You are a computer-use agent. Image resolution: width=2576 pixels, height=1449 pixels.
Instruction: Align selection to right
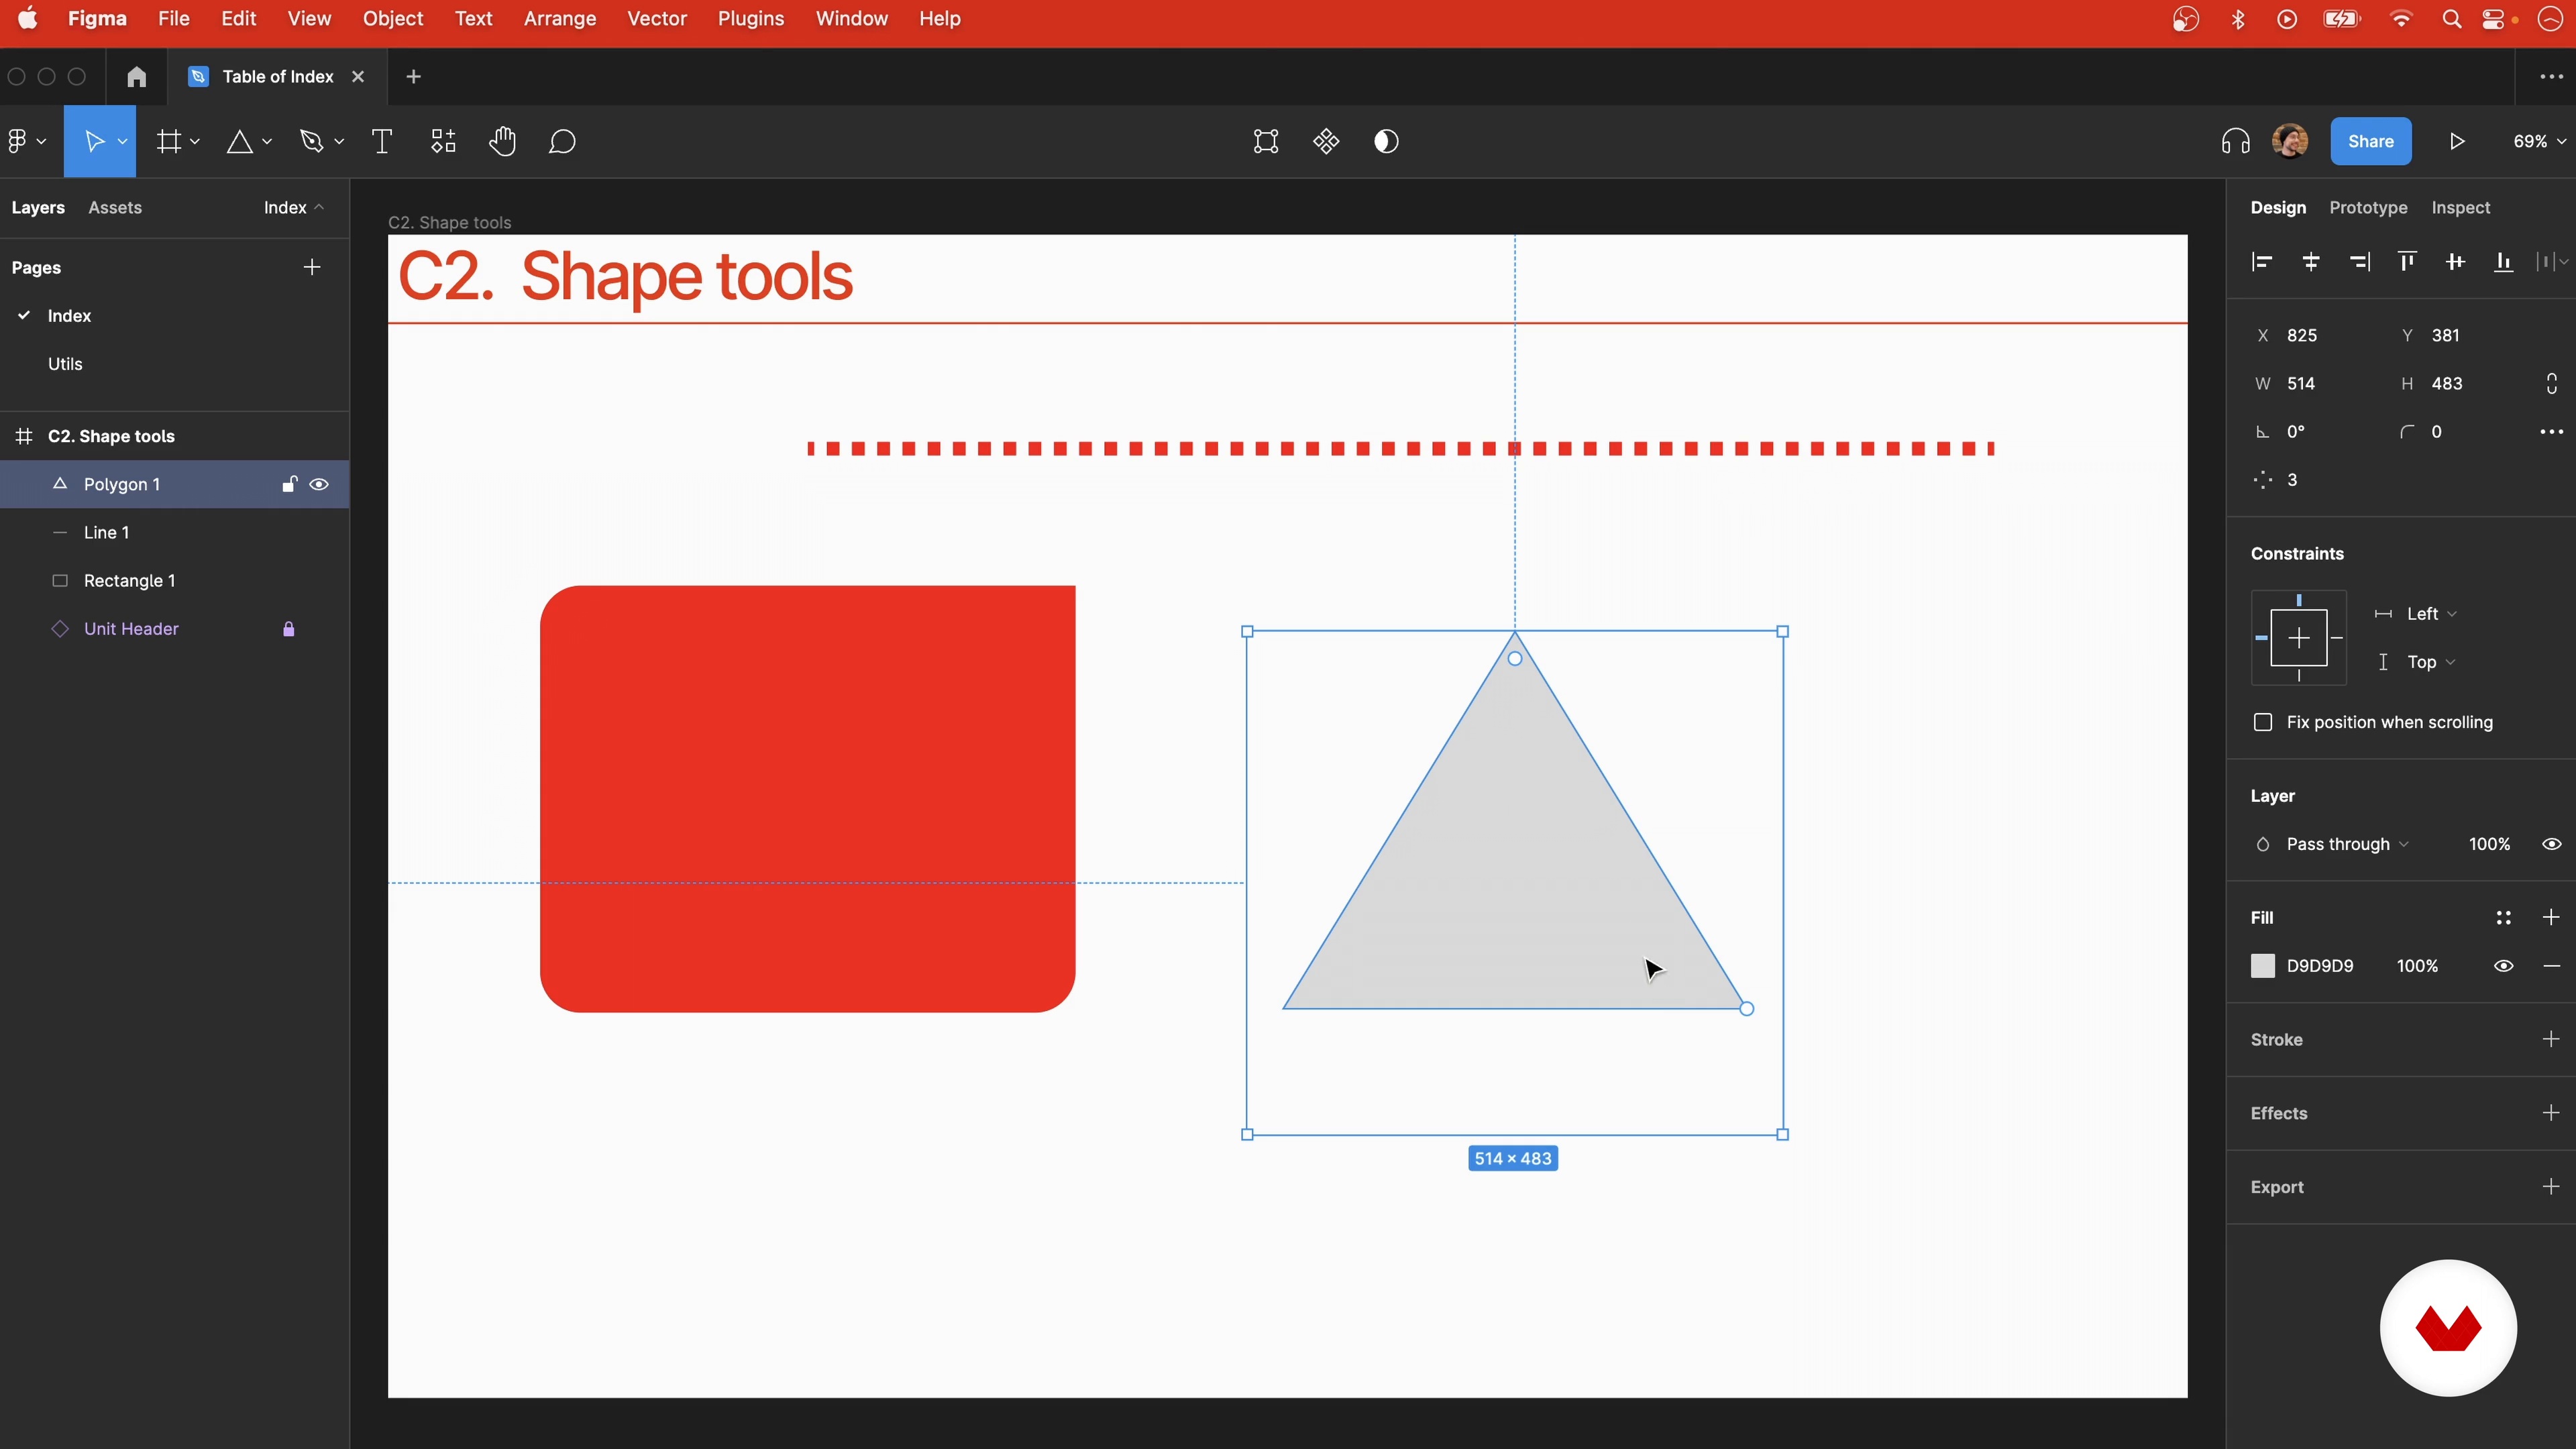click(x=2359, y=262)
